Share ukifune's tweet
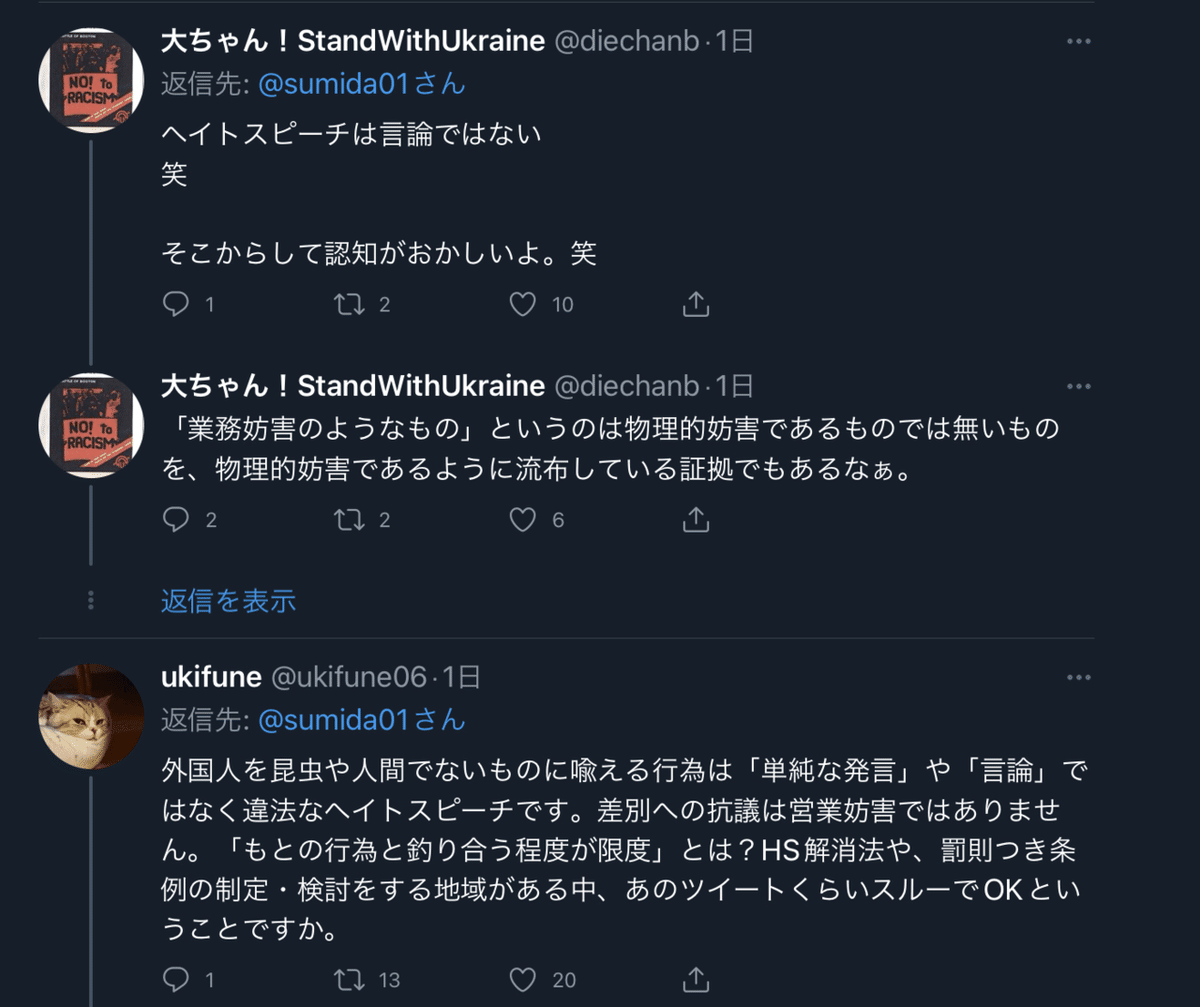Viewport: 1200px width, 1007px height. coord(696,979)
